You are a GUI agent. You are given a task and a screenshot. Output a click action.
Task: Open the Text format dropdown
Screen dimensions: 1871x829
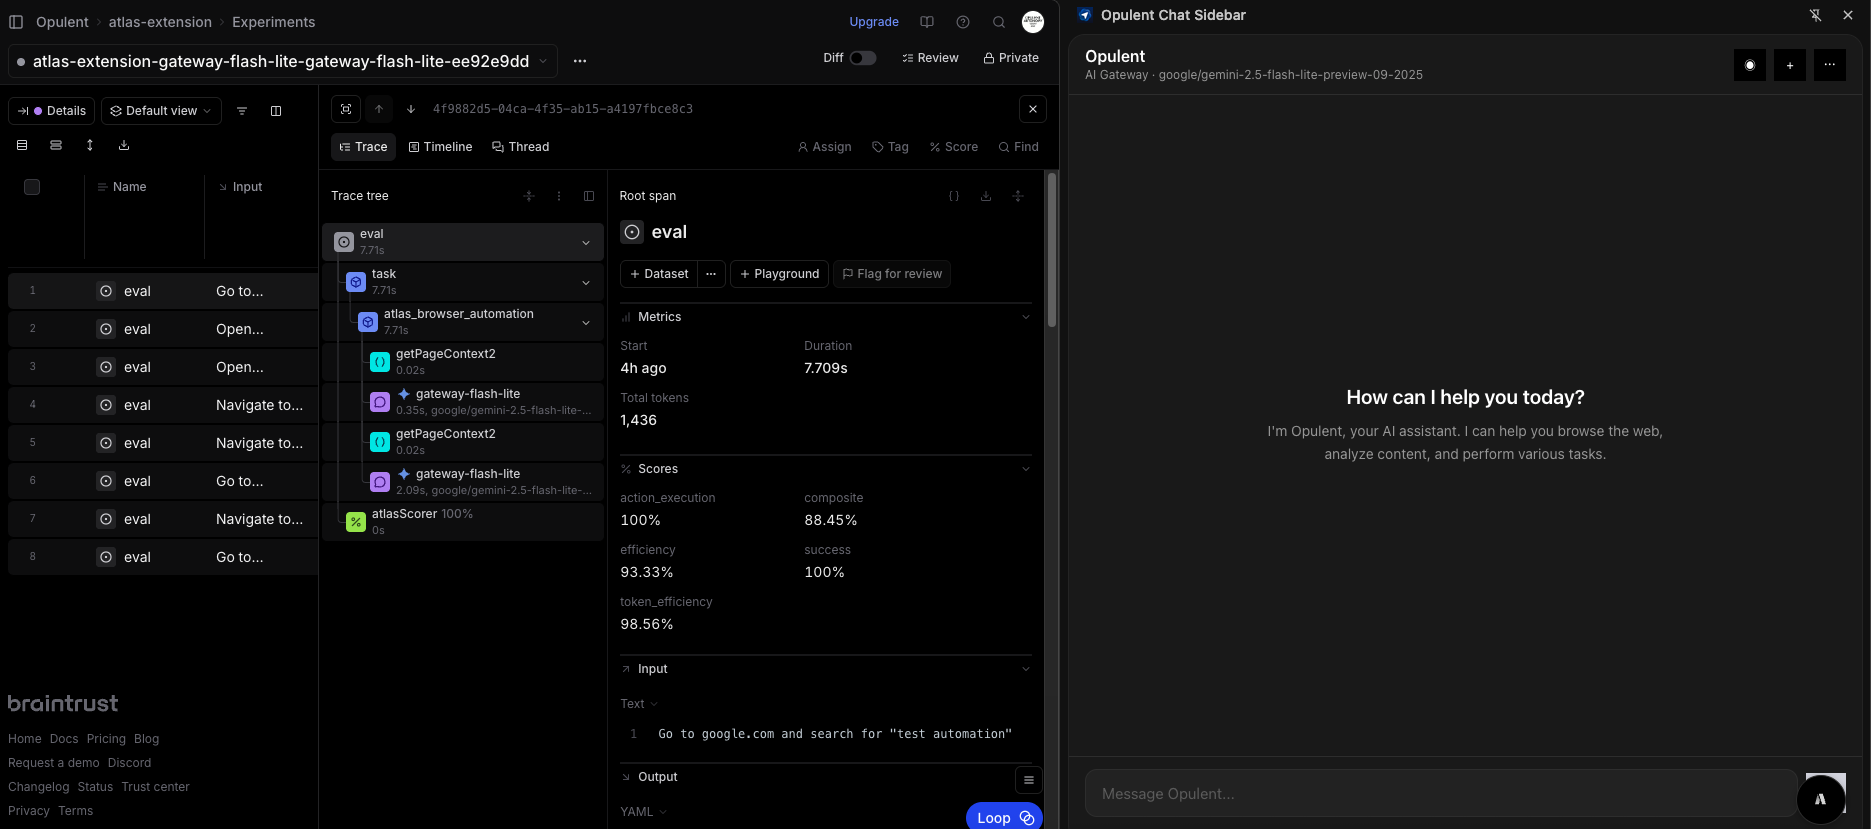click(x=639, y=704)
